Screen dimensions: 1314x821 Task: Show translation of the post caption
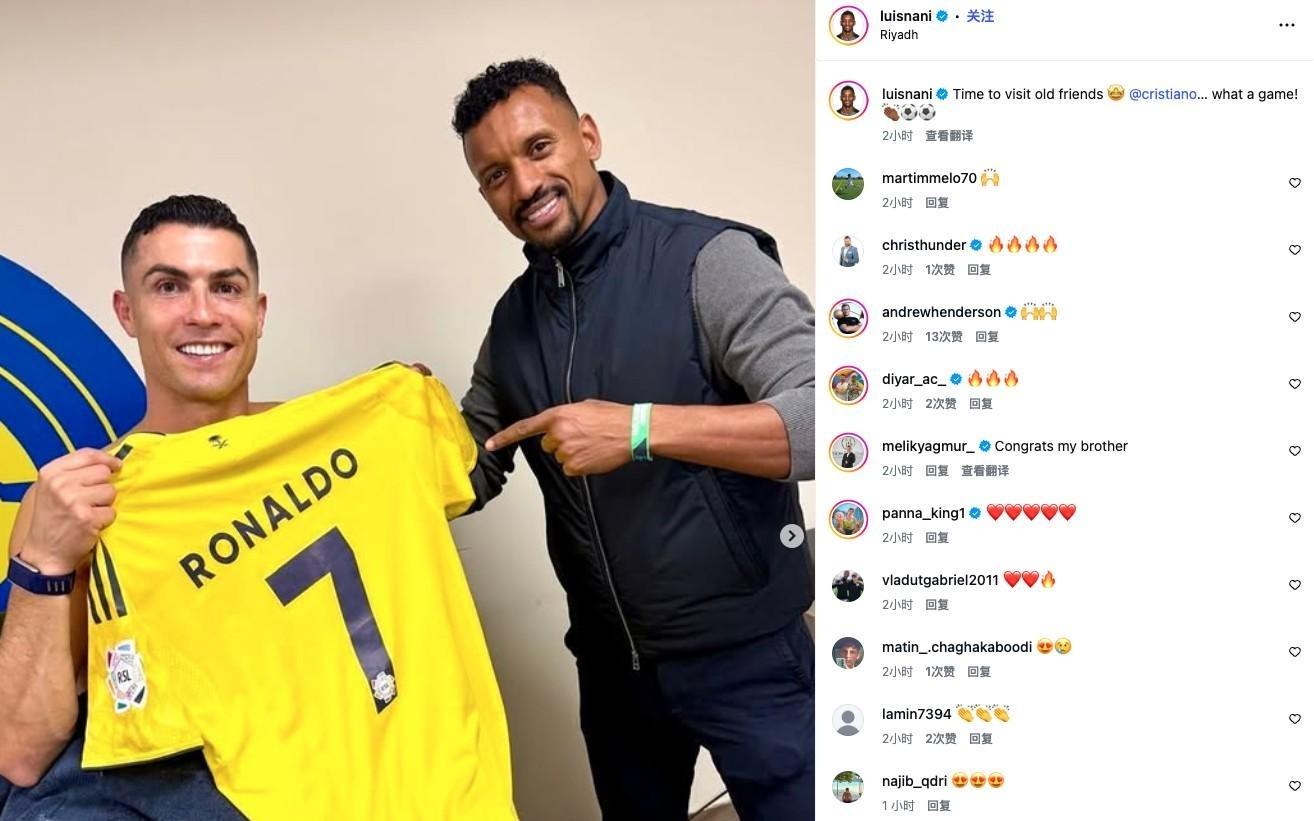[949, 136]
